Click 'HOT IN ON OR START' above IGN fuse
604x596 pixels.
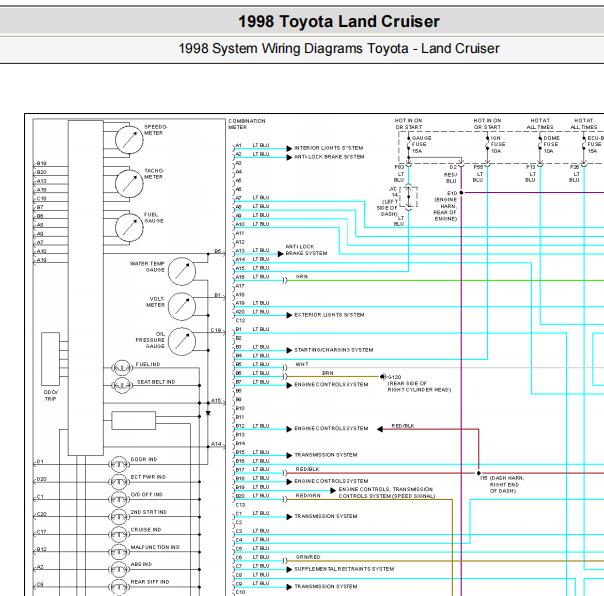(x=487, y=124)
